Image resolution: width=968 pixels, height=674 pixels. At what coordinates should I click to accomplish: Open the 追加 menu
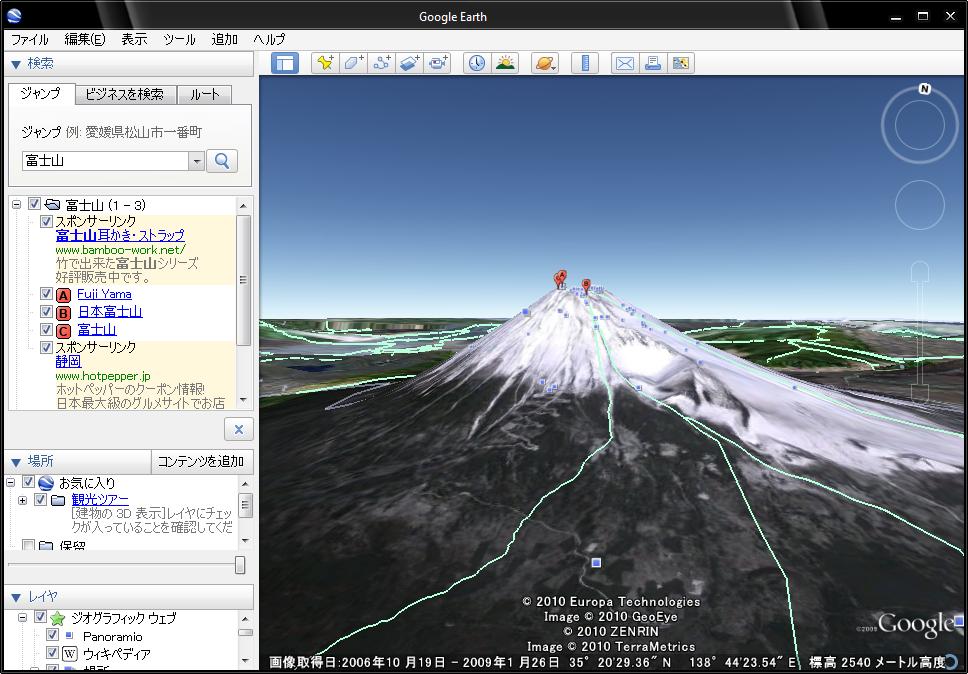click(x=224, y=40)
